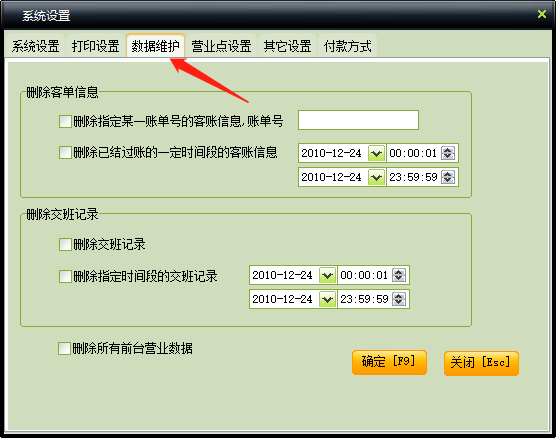Click the 账单号 text input field
Screen dimensions: 556x438
coord(358,120)
